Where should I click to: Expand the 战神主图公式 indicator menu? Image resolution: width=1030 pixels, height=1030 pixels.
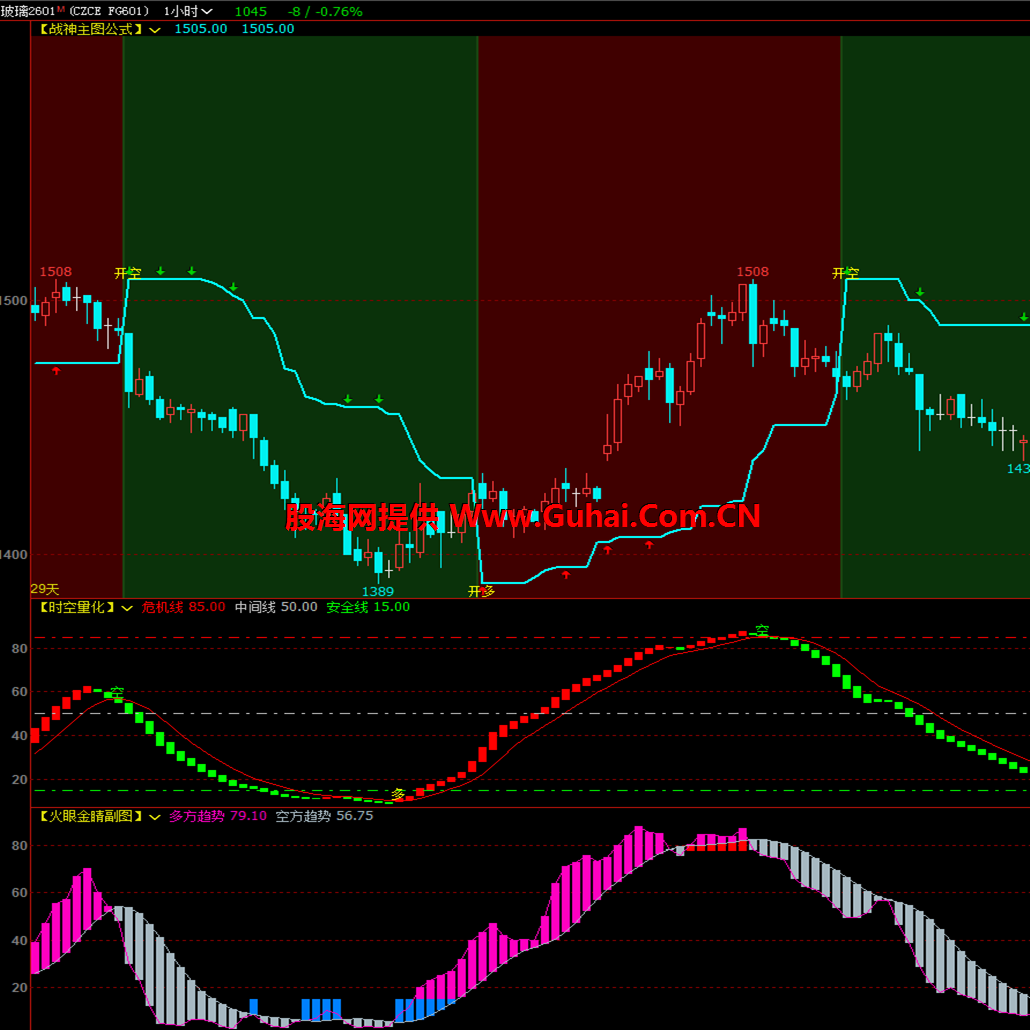[155, 29]
